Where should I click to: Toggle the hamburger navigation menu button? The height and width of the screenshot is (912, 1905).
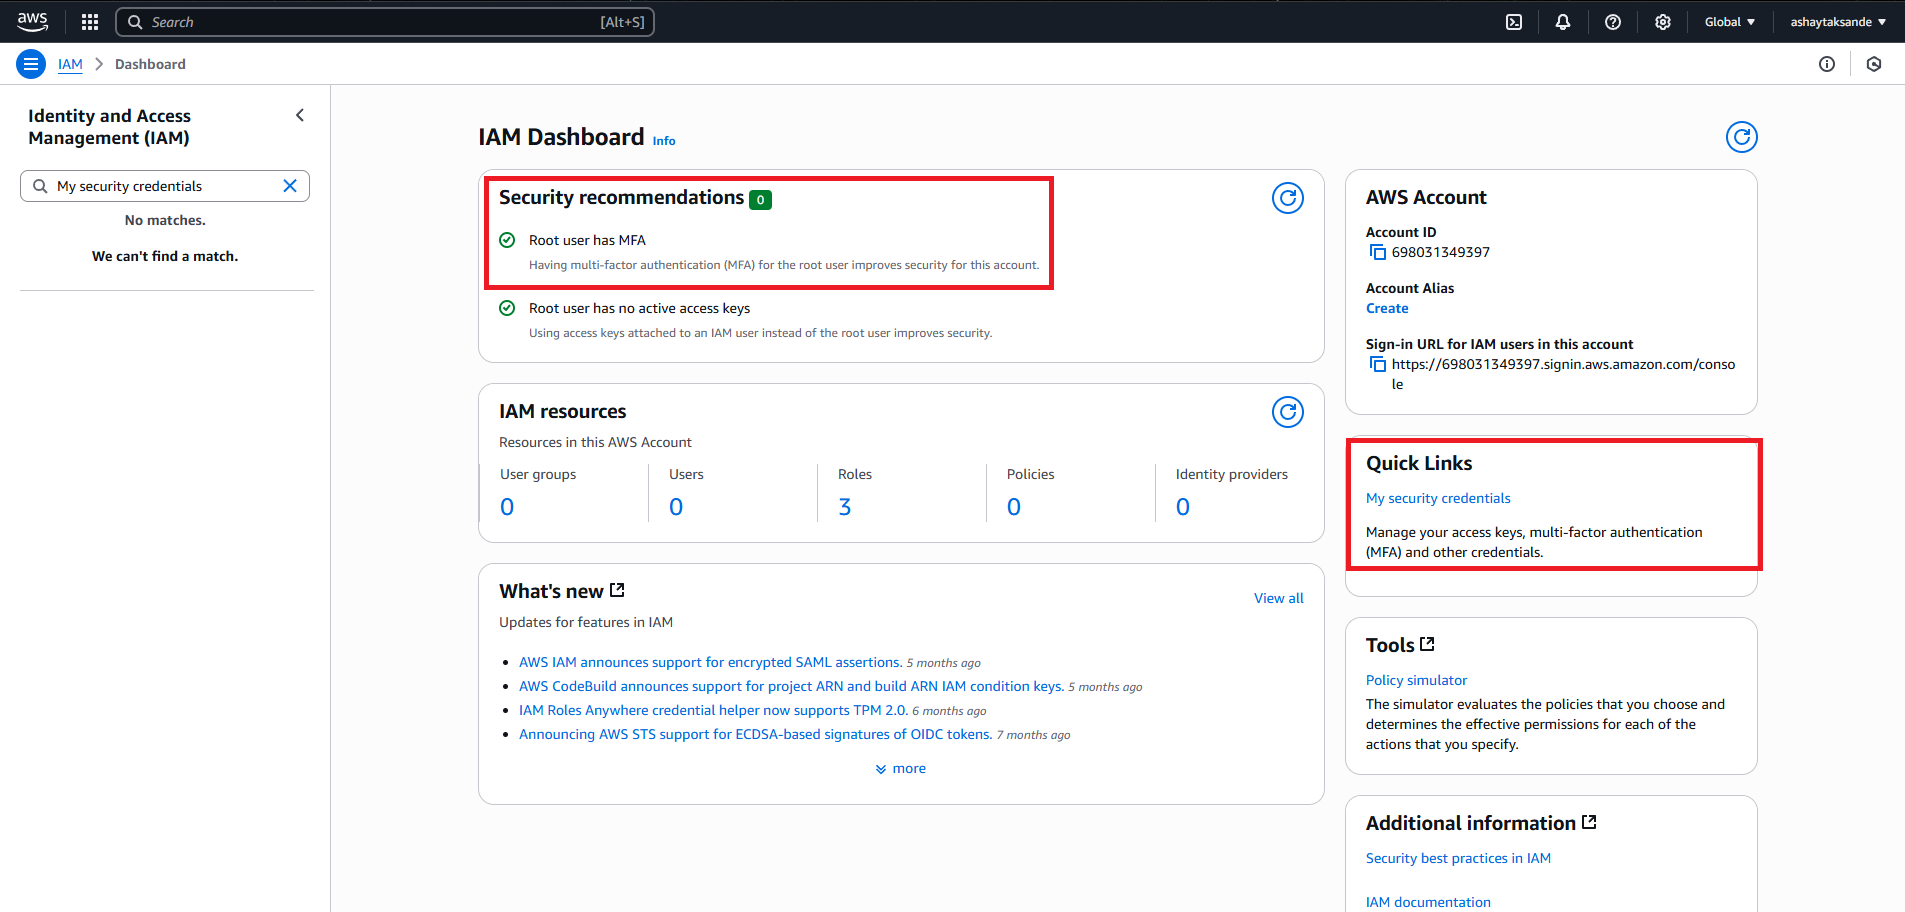pyautogui.click(x=31, y=64)
